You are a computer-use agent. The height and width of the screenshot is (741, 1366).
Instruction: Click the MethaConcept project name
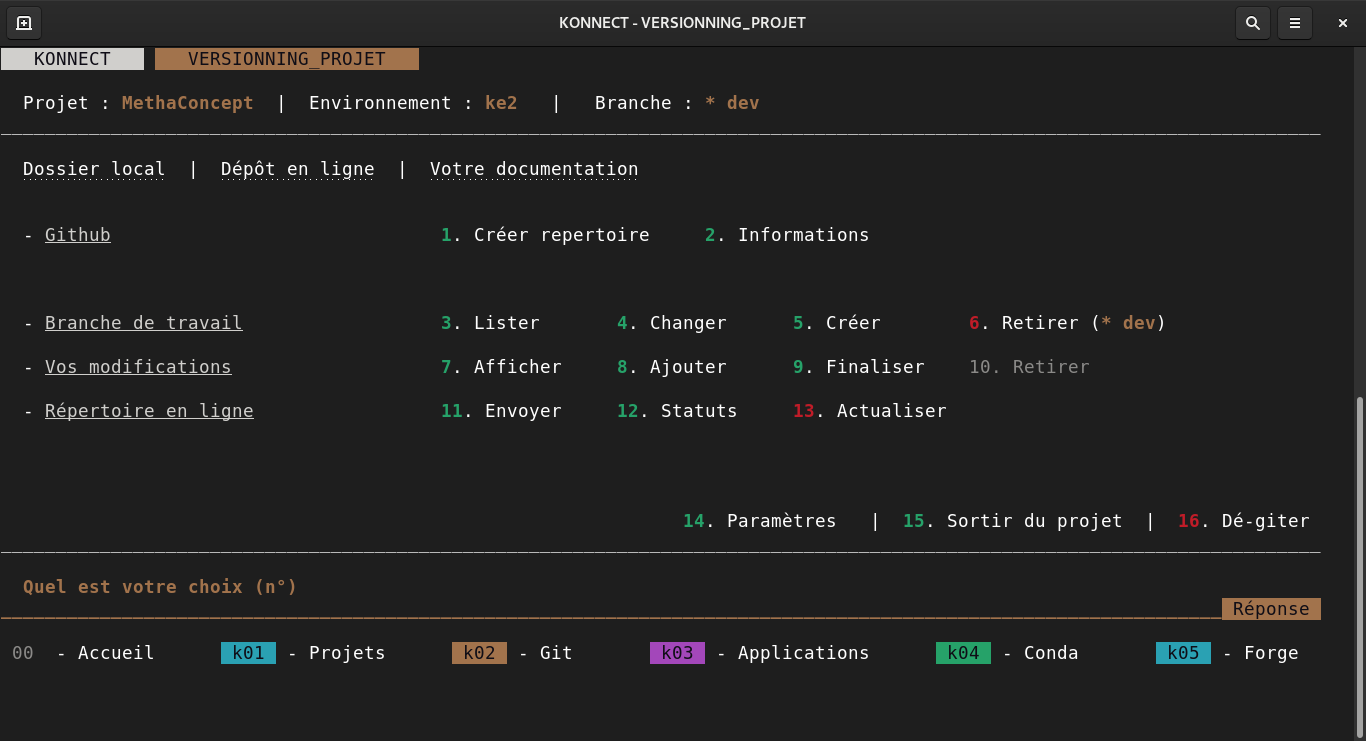coord(188,103)
